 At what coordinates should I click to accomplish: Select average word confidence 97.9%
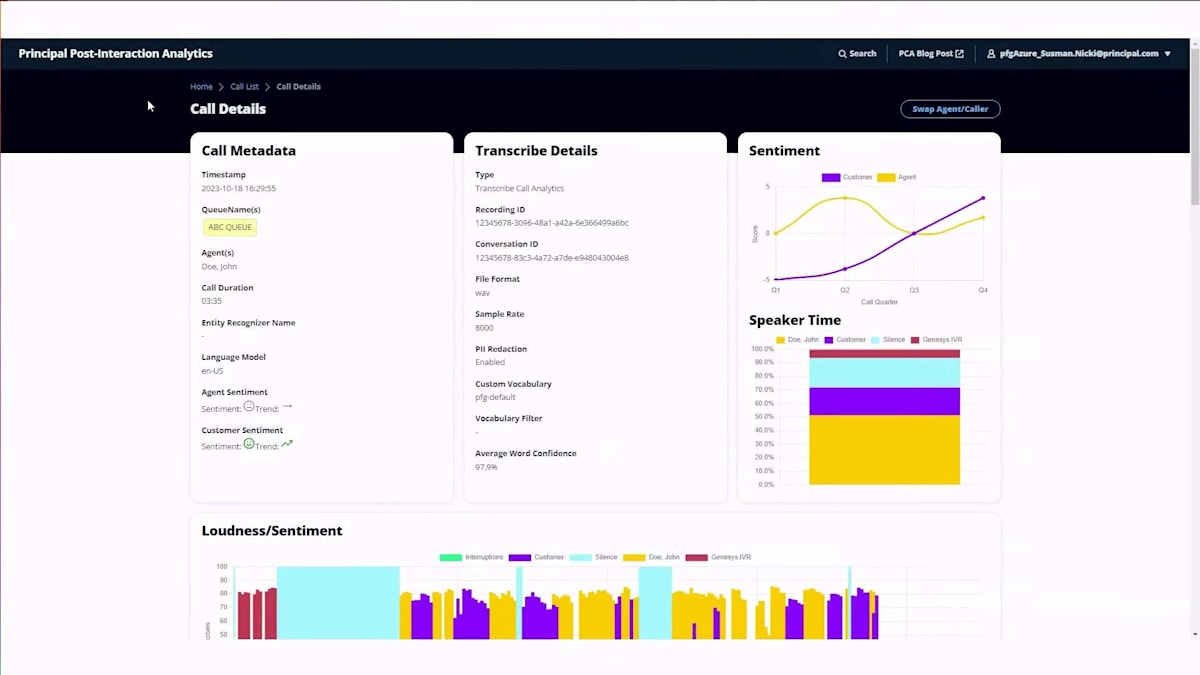pyautogui.click(x=486, y=467)
